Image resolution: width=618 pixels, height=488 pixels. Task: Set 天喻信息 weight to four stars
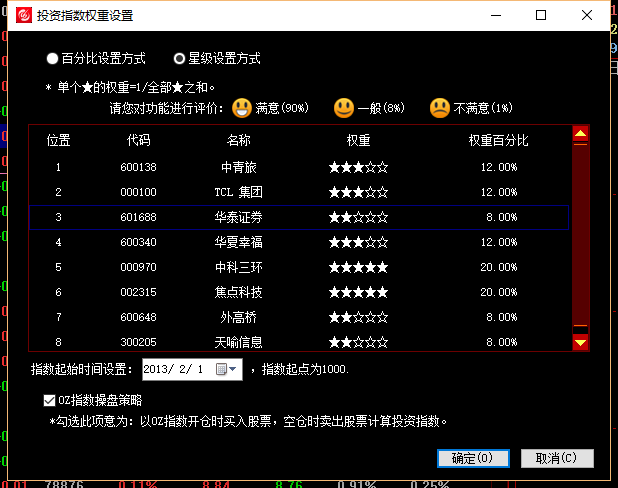(x=370, y=342)
